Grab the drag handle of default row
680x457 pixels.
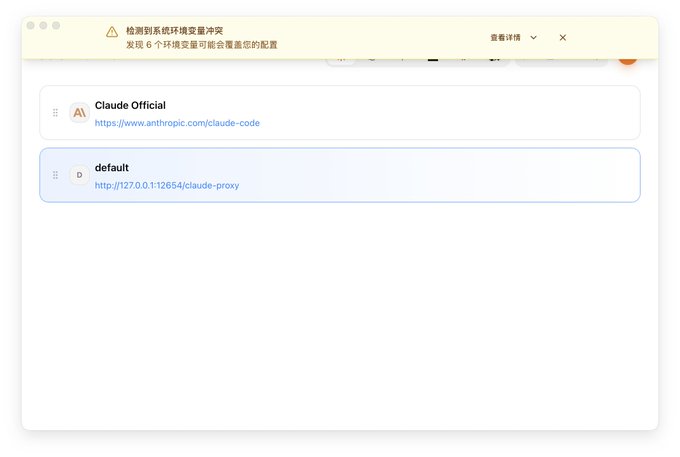click(55, 175)
